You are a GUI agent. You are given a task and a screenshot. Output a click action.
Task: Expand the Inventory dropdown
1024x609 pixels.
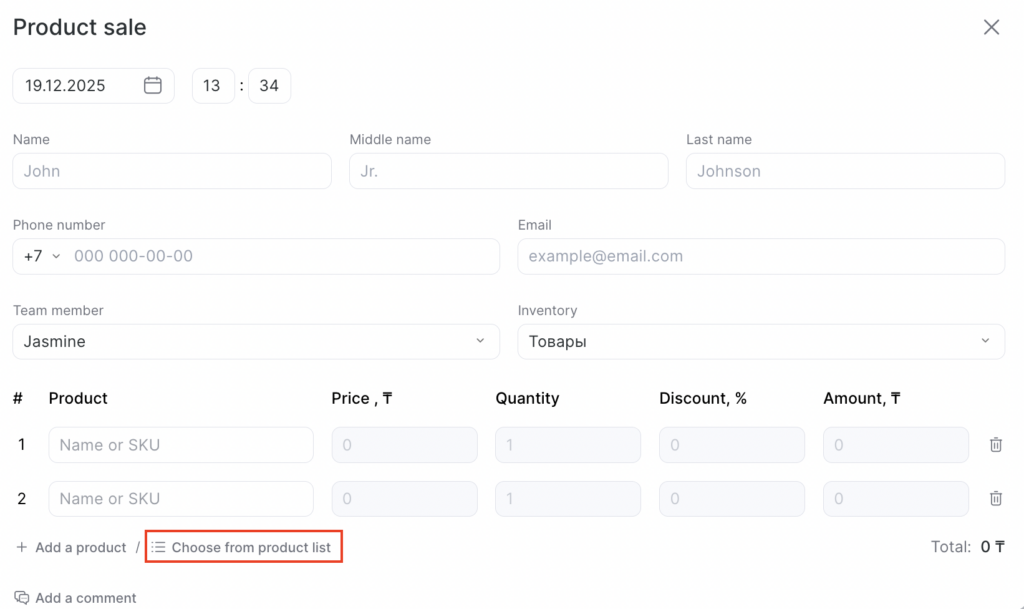point(985,342)
